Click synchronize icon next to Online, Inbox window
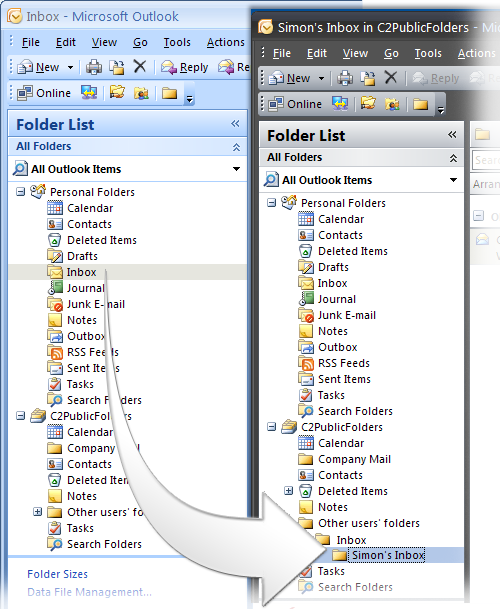 tap(89, 93)
